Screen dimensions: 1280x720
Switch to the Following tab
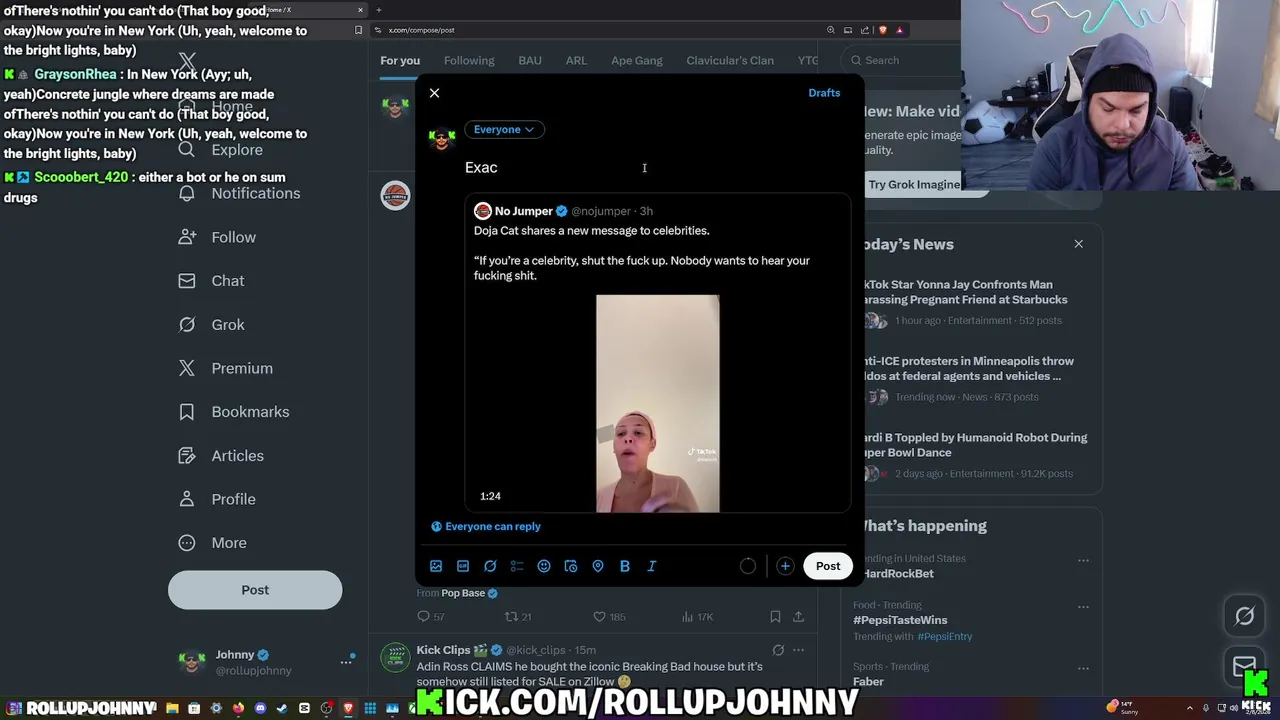coord(469,60)
